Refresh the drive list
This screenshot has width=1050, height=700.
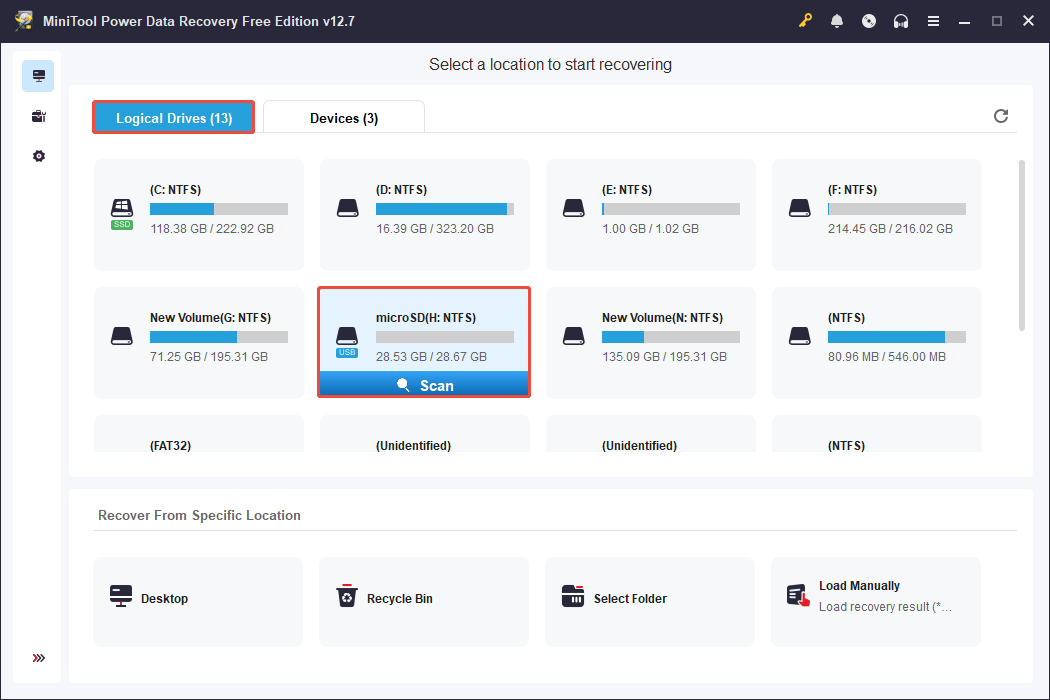pyautogui.click(x=1001, y=116)
